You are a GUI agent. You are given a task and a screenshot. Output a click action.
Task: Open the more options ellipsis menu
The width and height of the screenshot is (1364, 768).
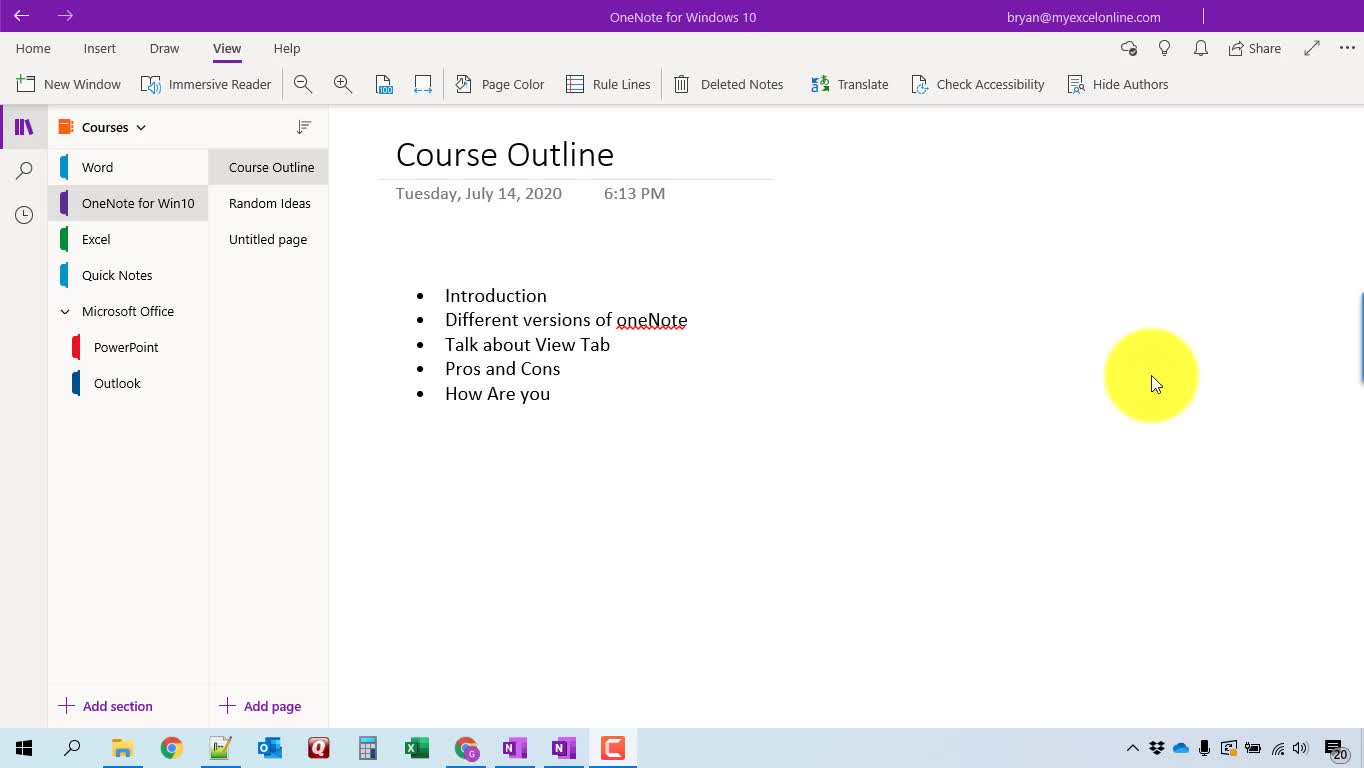click(x=1346, y=48)
